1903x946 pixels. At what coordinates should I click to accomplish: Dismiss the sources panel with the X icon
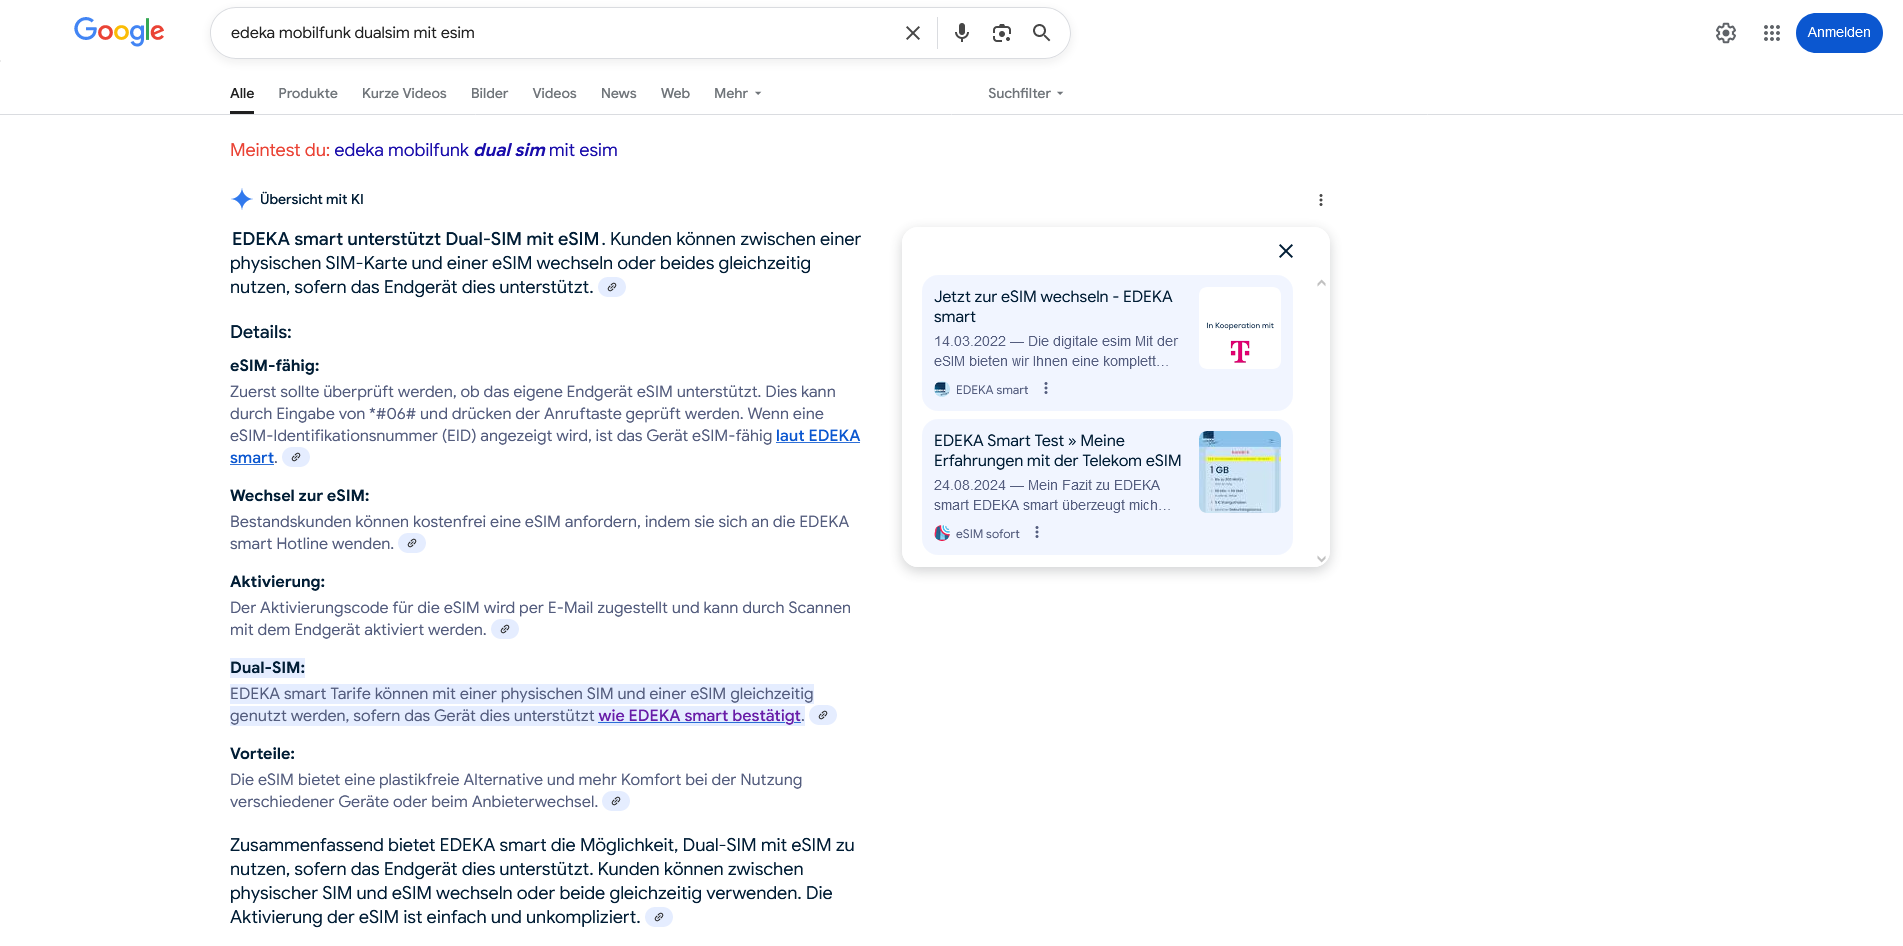1285,250
